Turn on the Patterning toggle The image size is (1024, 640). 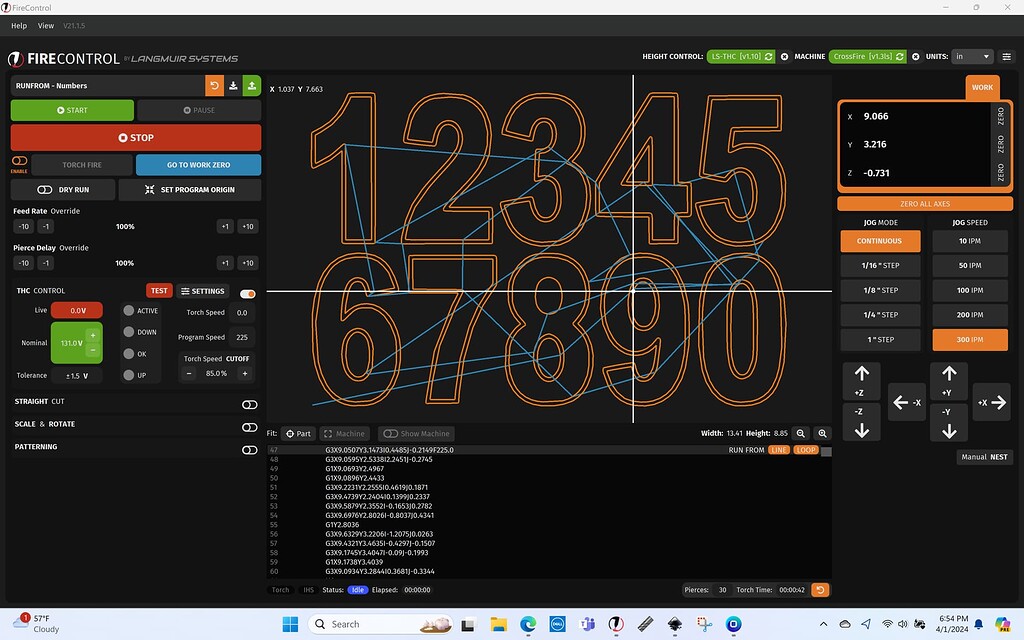tap(249, 450)
